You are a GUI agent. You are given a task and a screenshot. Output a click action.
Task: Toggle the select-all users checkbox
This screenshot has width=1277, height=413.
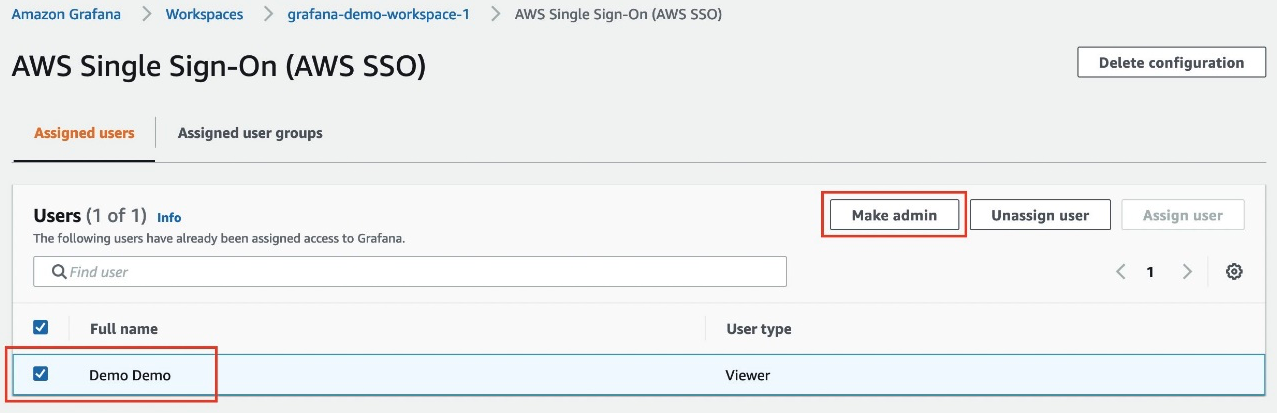(x=41, y=327)
